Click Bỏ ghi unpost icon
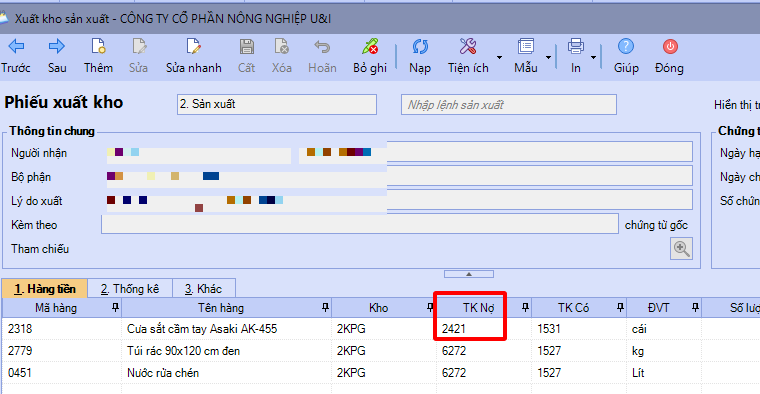 click(x=370, y=47)
